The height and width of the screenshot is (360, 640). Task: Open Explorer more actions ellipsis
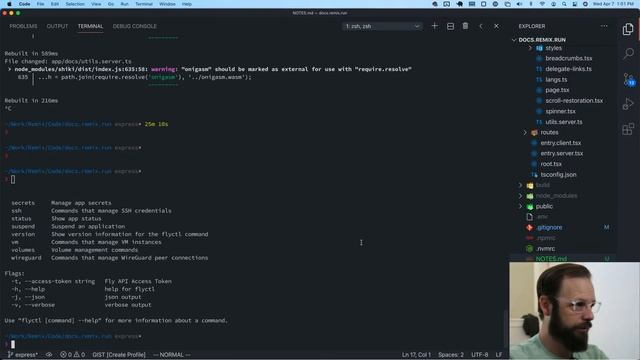pos(604,26)
